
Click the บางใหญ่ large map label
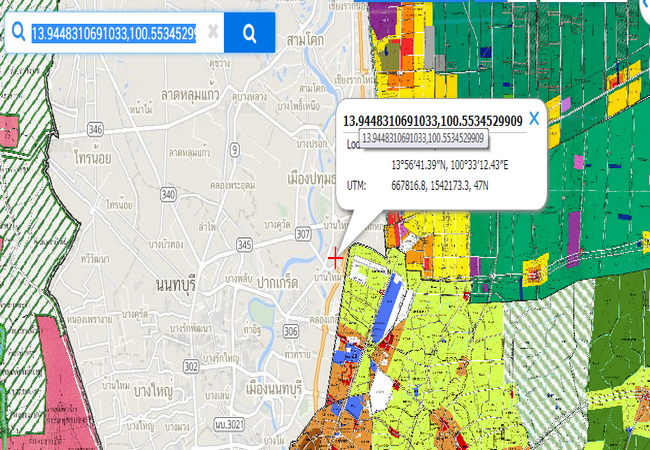[153, 391]
